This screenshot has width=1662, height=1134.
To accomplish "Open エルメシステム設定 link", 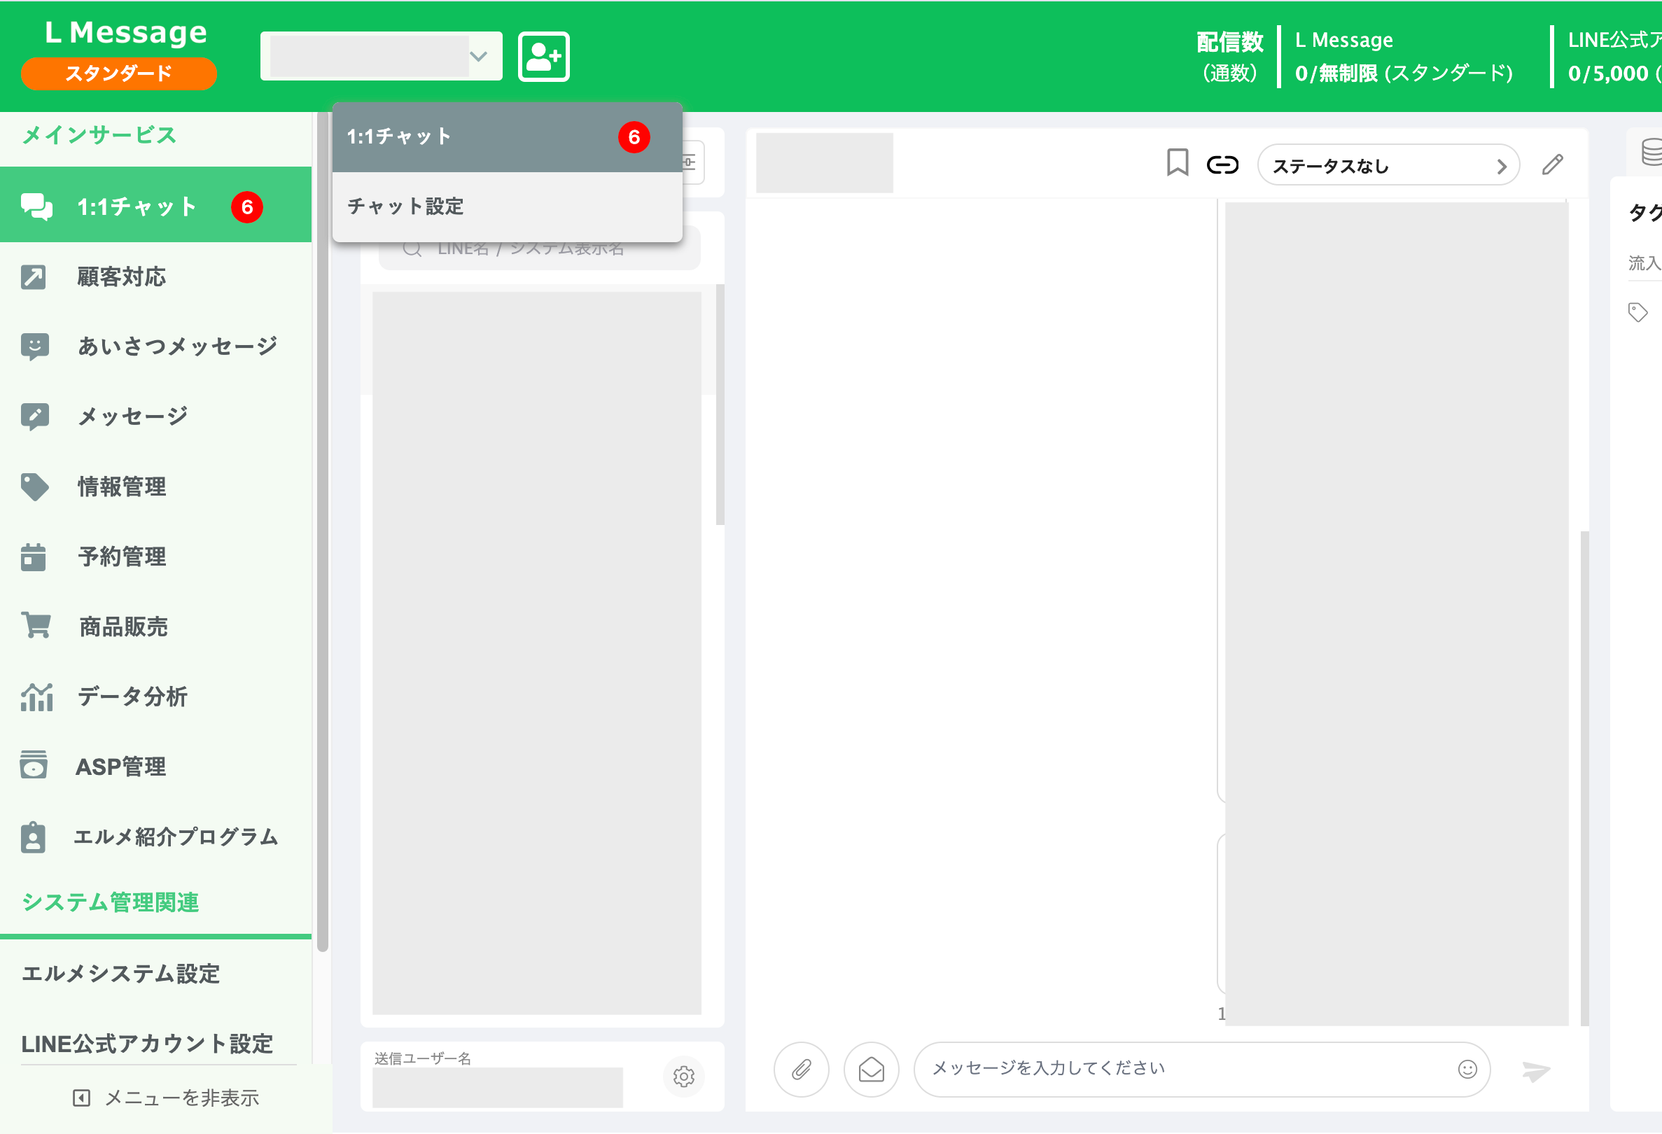I will point(121,974).
